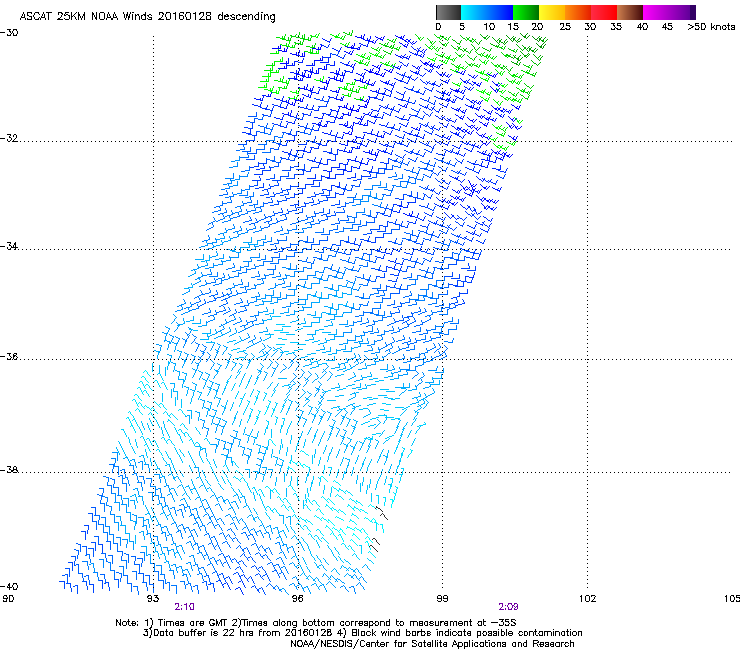Click the 'NOAA/NESDIS/Center for Satellite Applications and Research' credit
740x650 pixels.
point(432,644)
